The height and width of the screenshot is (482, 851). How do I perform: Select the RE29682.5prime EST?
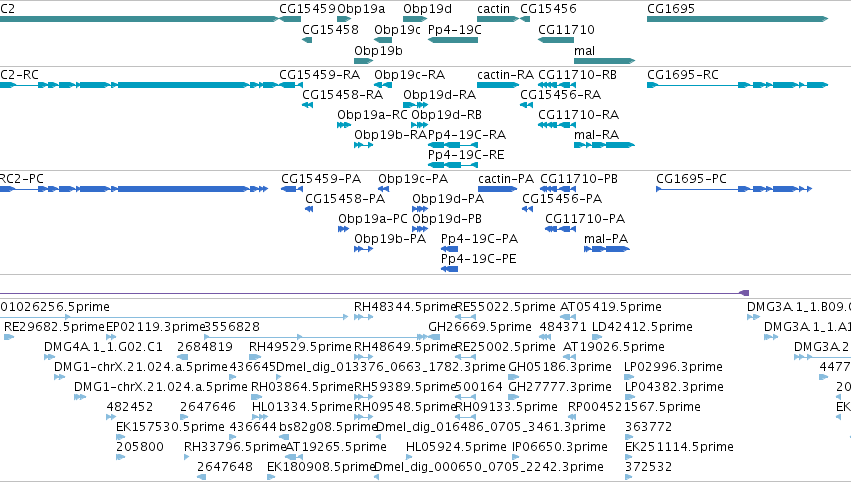tap(9, 338)
